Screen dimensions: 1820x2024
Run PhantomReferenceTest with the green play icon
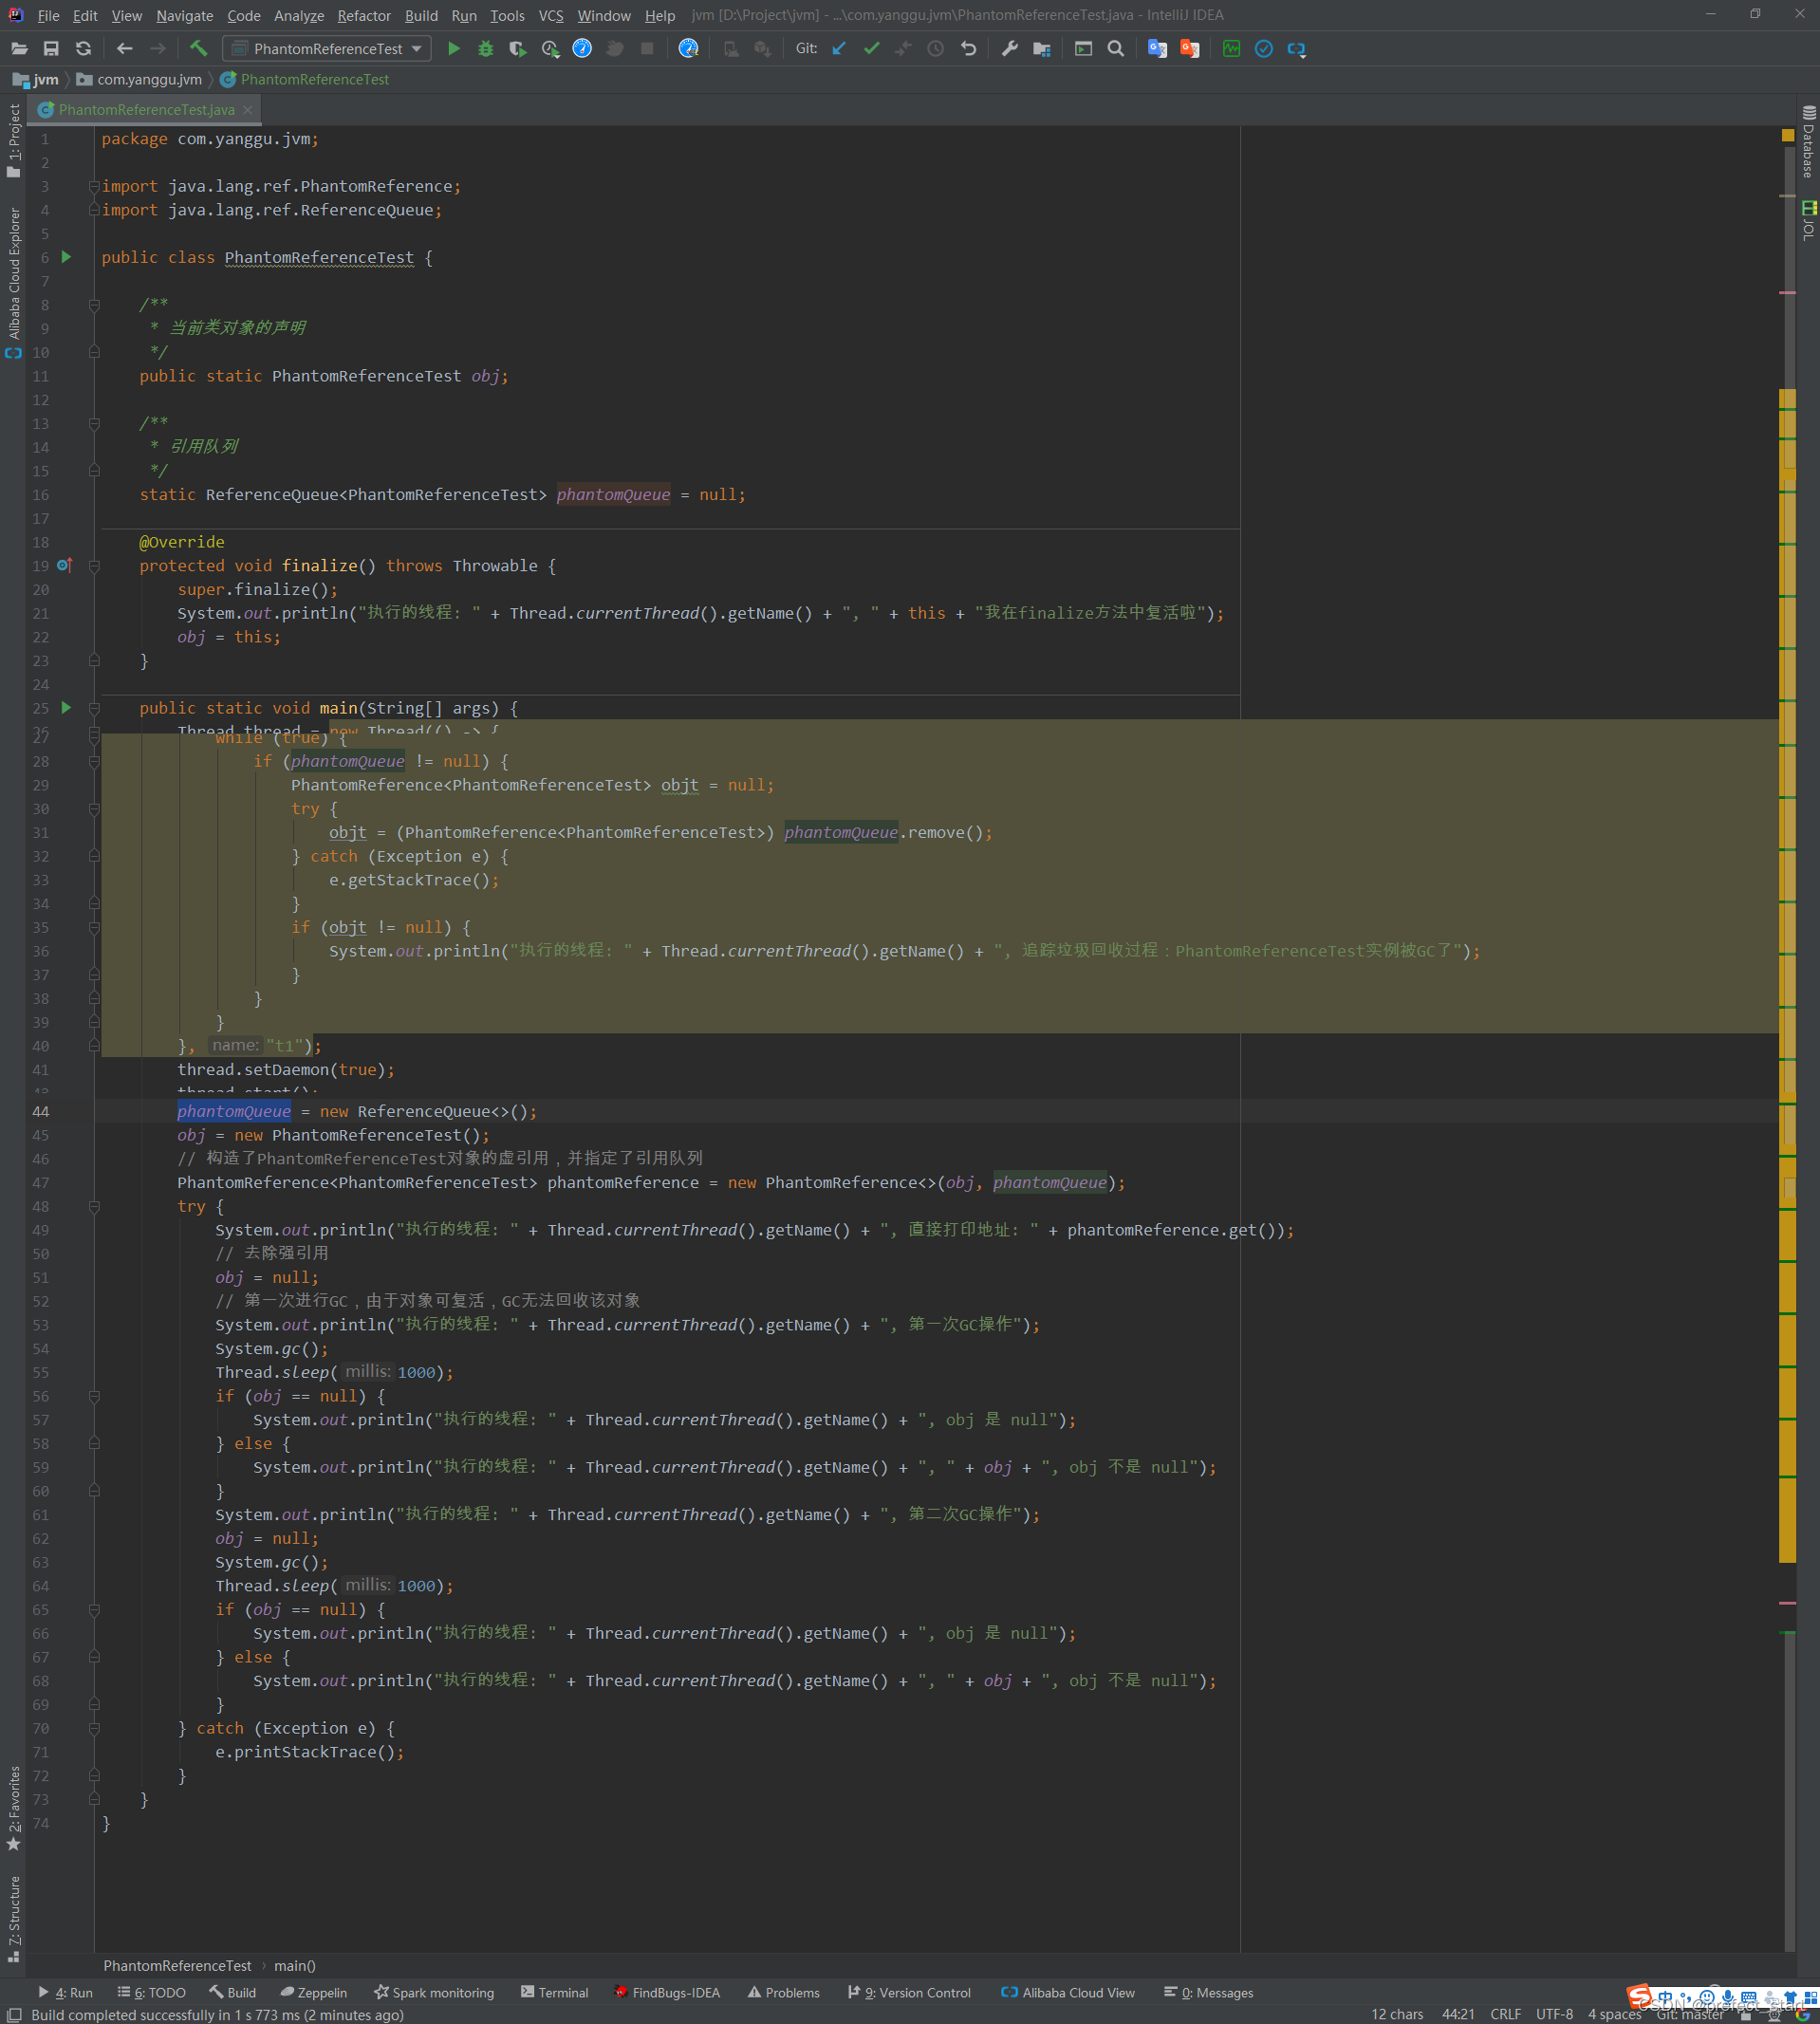(x=454, y=48)
